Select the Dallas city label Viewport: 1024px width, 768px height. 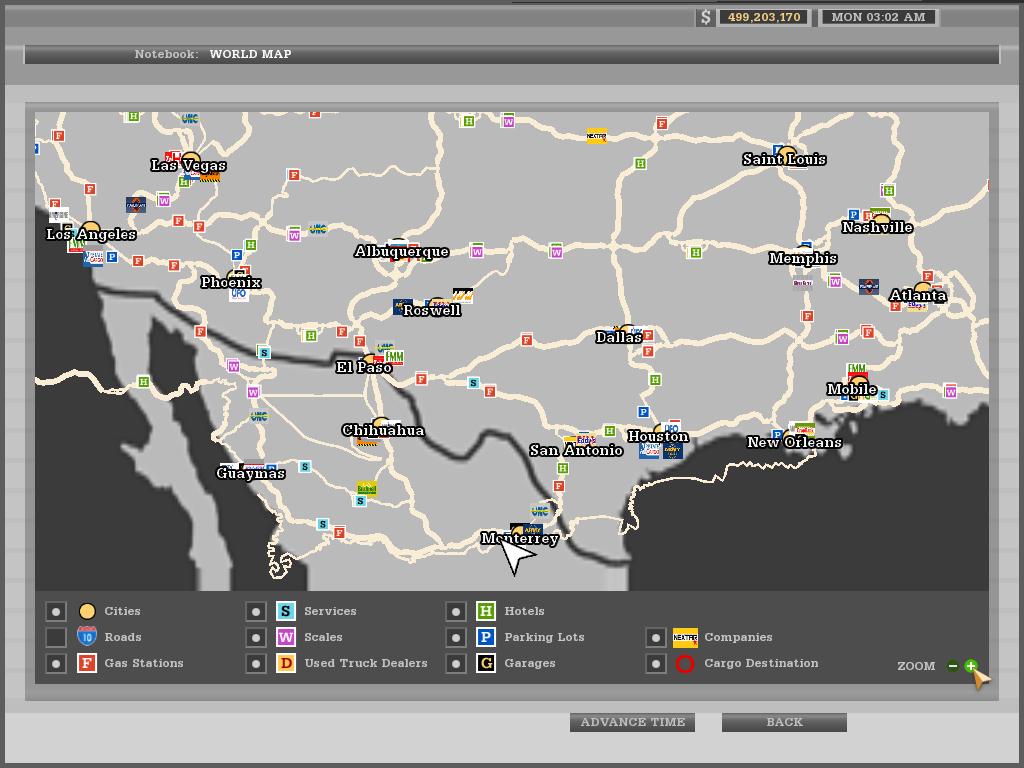(618, 338)
